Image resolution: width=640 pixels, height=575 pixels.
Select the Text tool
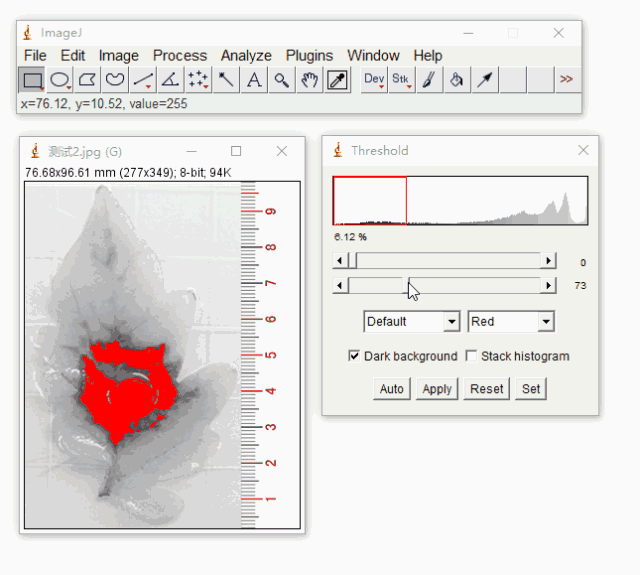click(x=254, y=80)
